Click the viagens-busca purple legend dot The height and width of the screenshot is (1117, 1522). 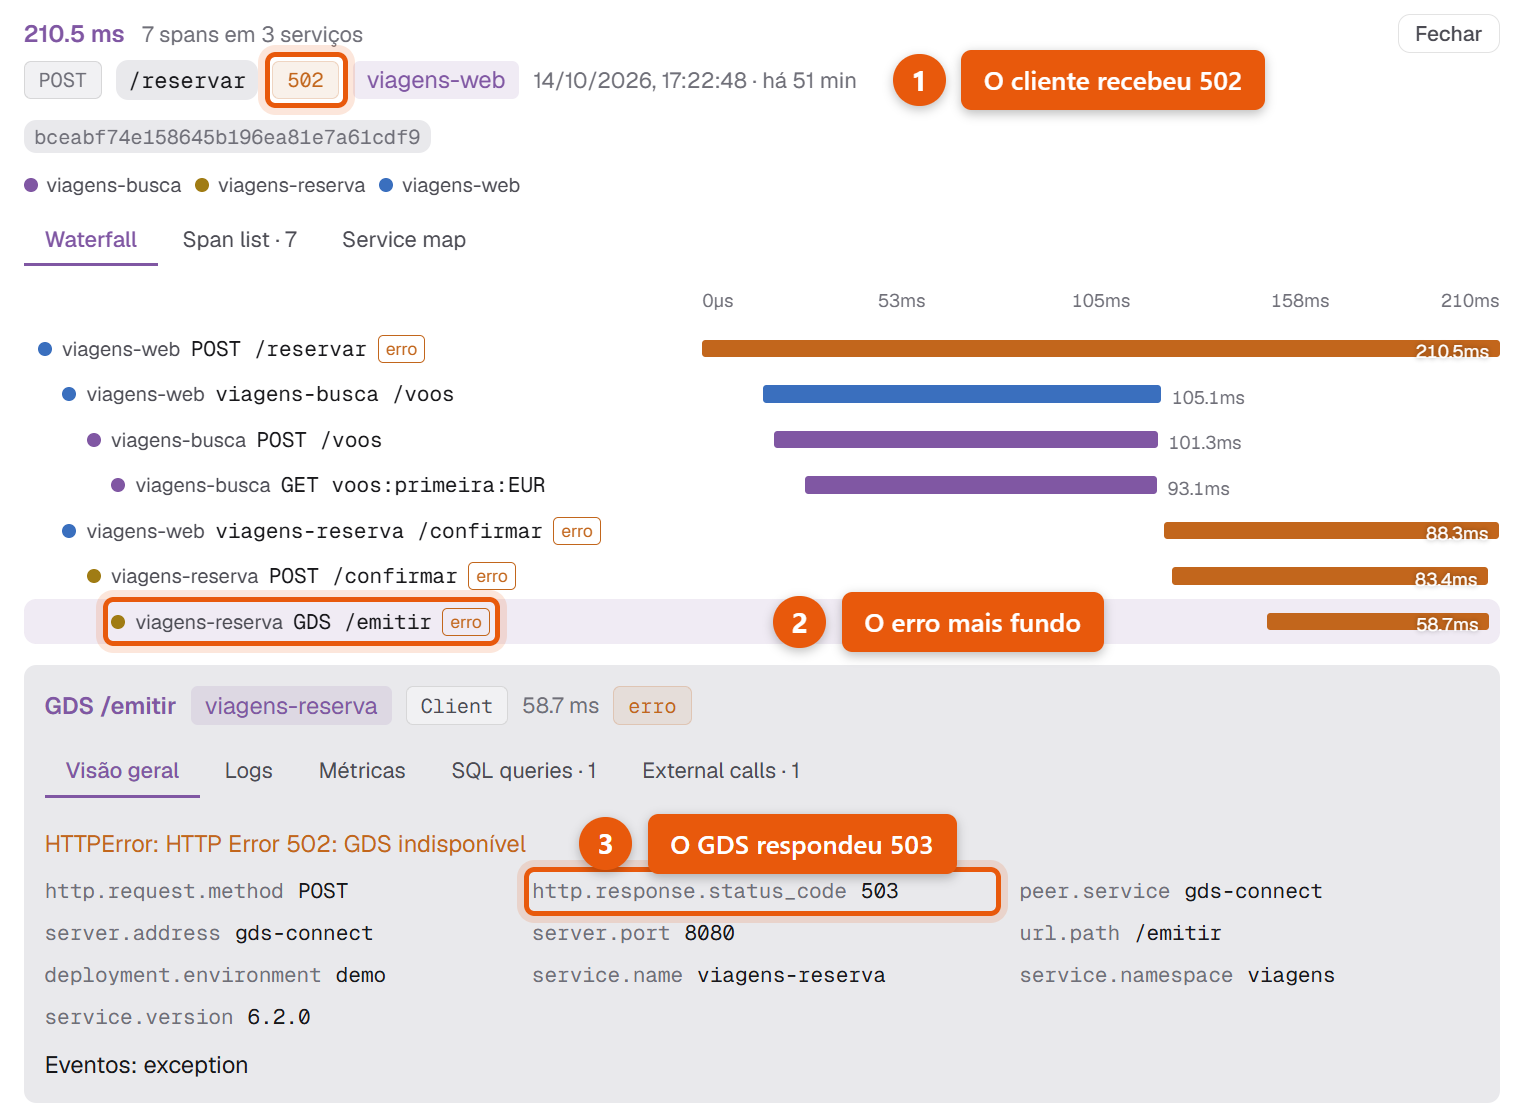31,185
